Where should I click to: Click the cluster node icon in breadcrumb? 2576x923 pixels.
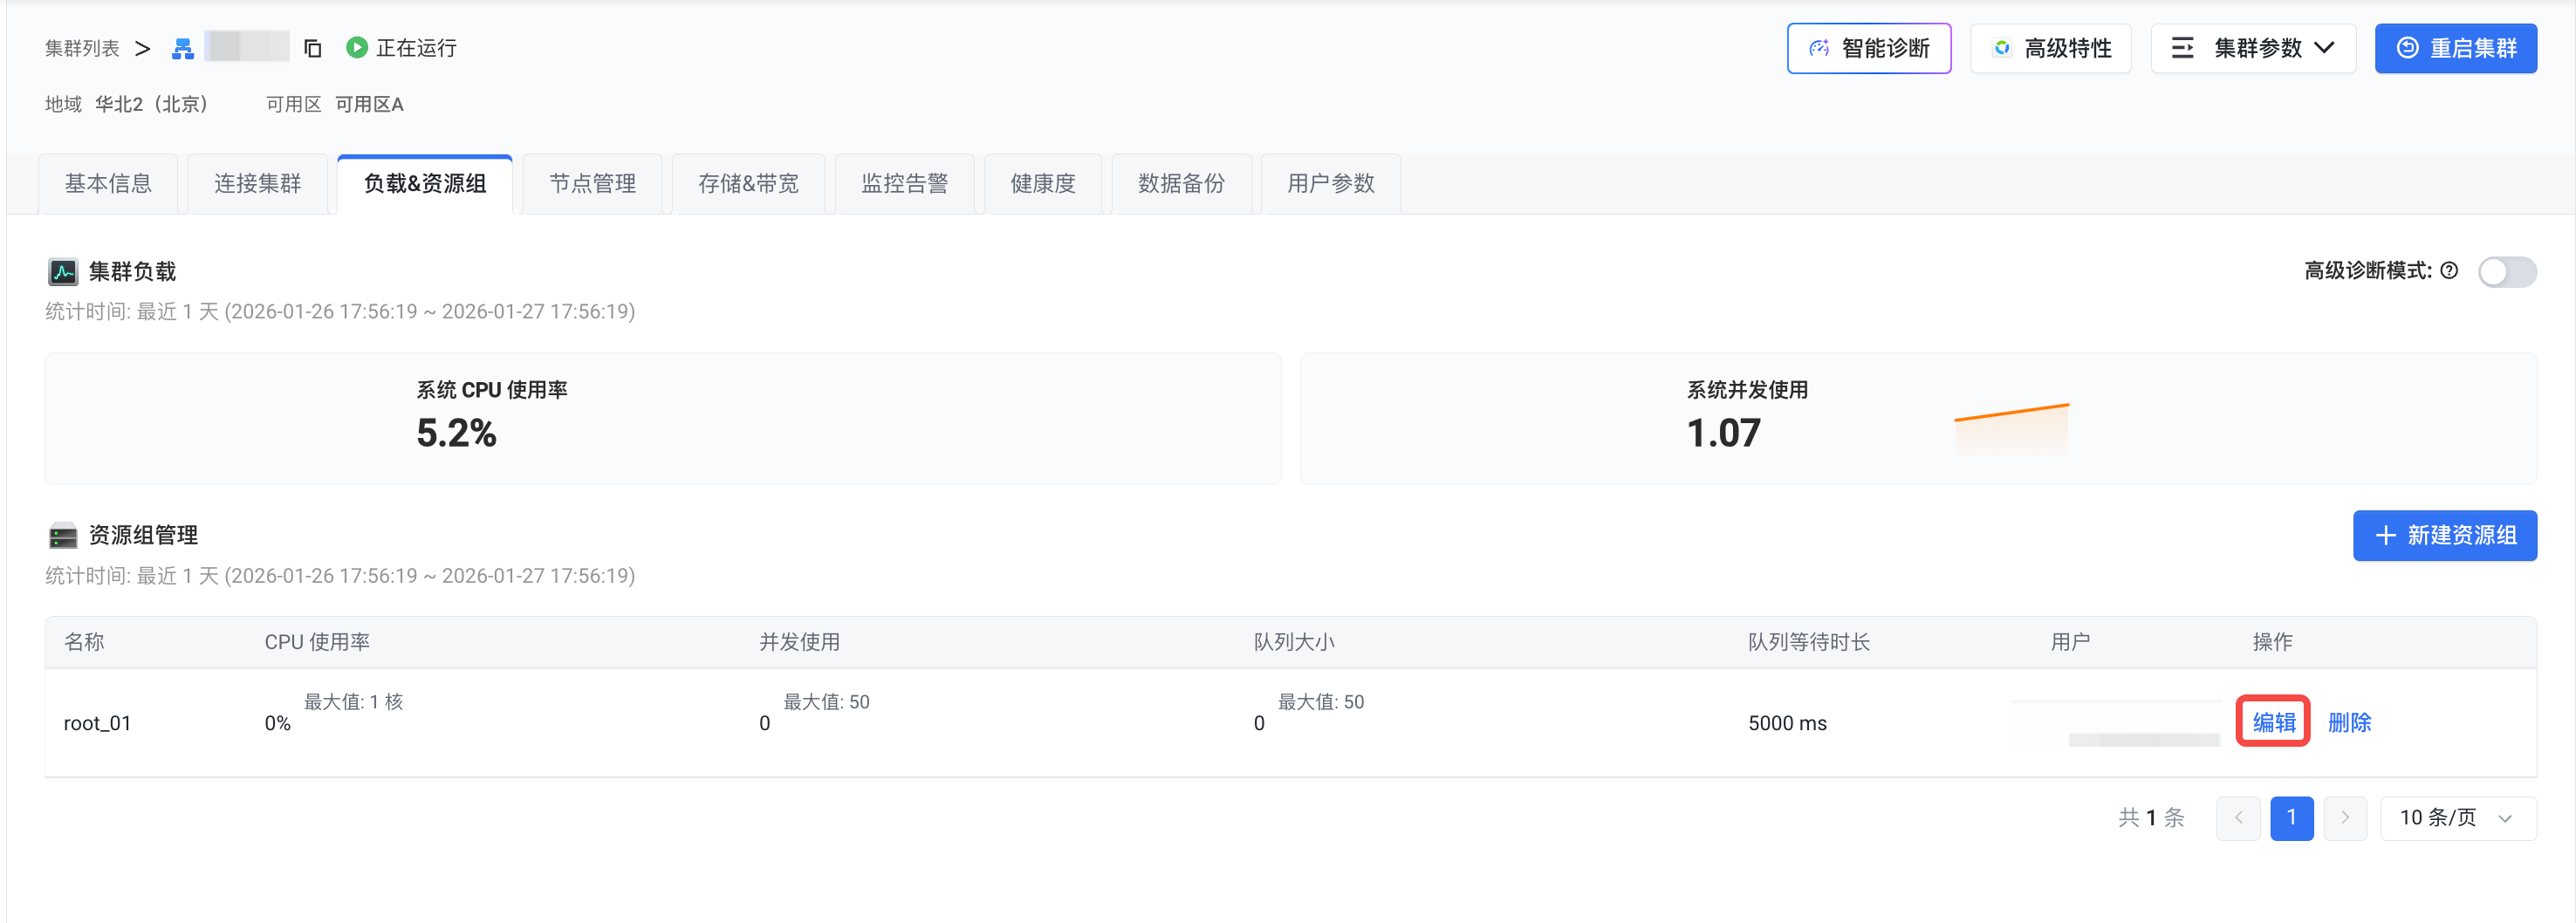182,48
